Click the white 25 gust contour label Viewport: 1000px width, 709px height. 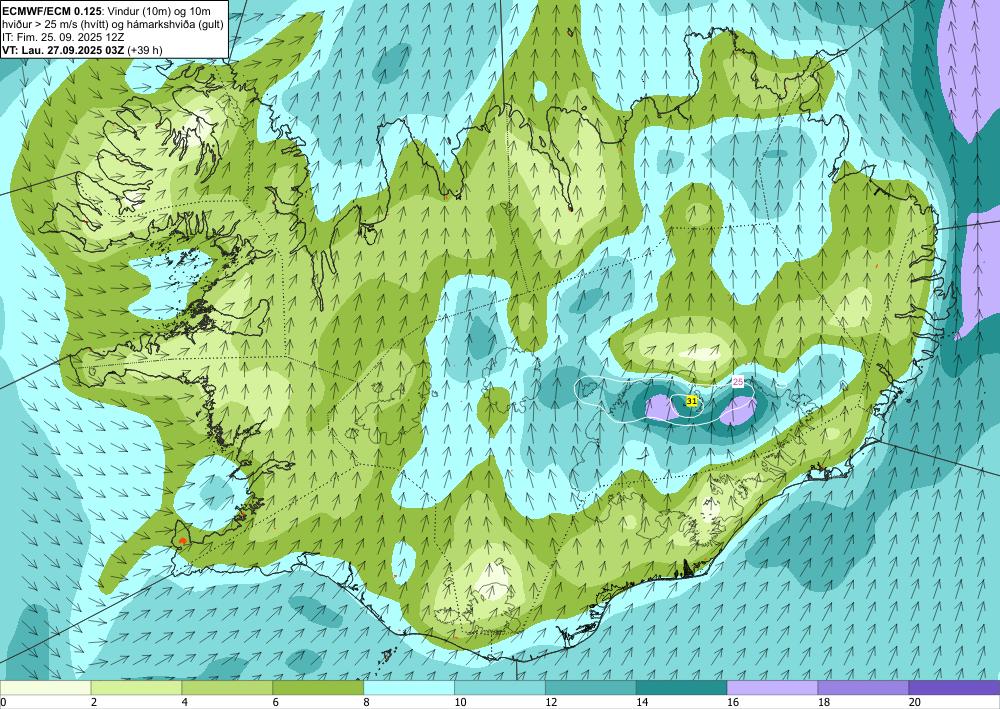click(738, 382)
